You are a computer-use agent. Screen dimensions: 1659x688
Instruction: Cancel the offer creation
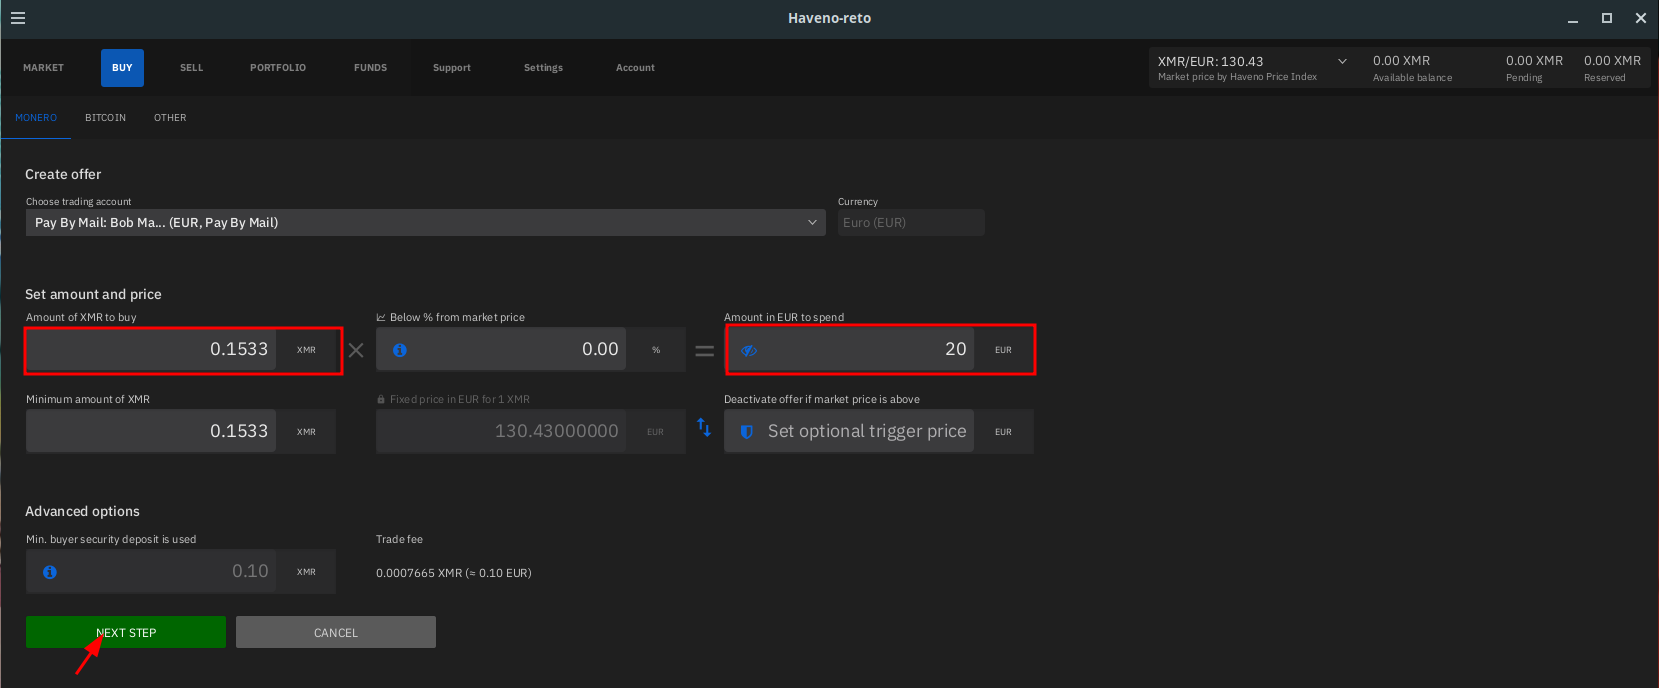[x=335, y=632]
